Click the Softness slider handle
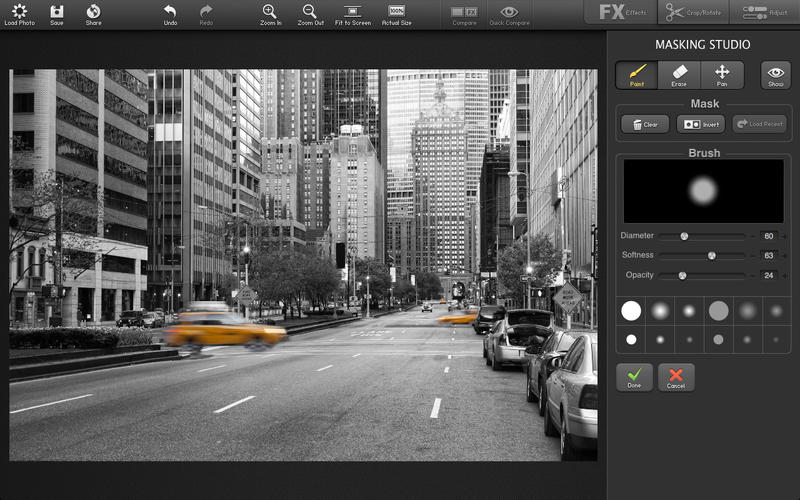Screen dimensions: 800x500 coord(711,256)
